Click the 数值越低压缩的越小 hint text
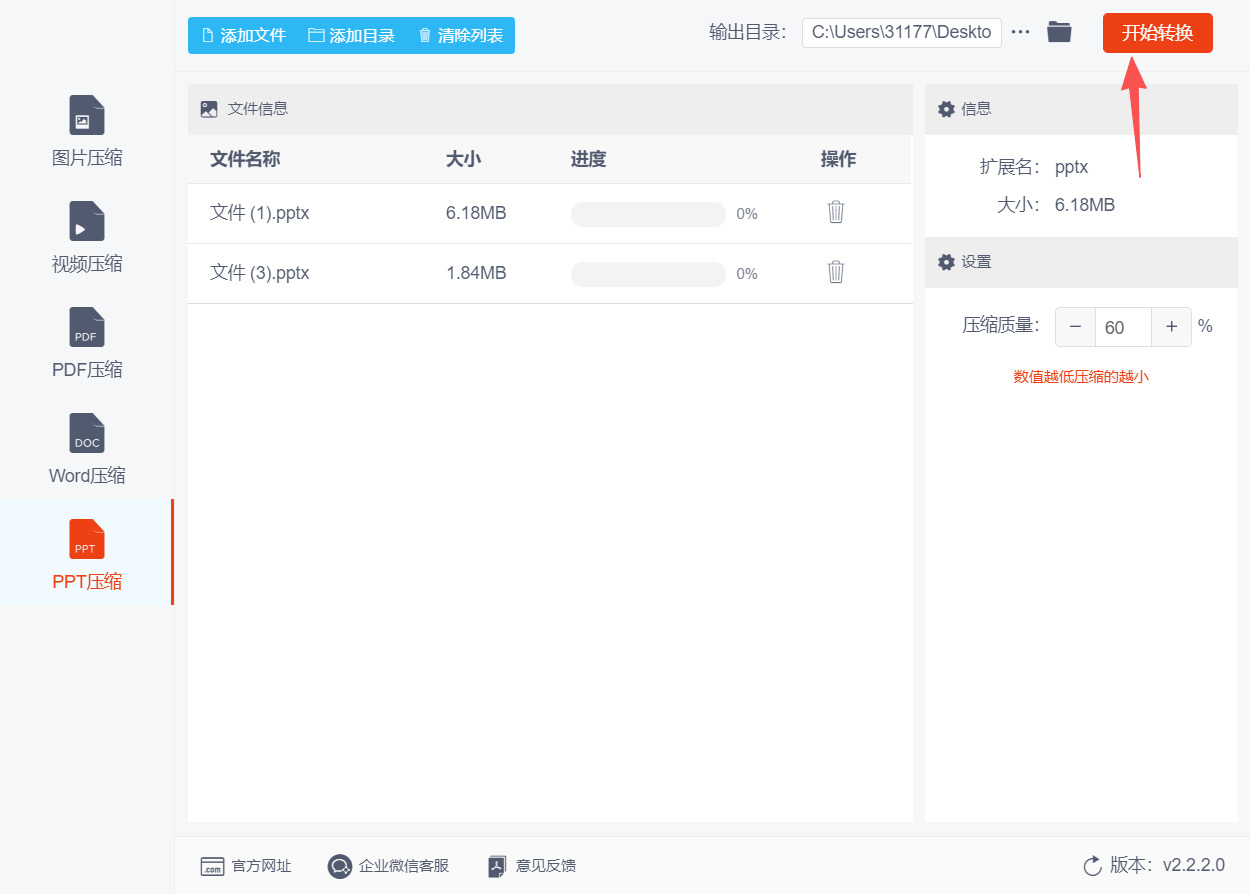Viewport: 1250px width, 894px height. (1081, 377)
